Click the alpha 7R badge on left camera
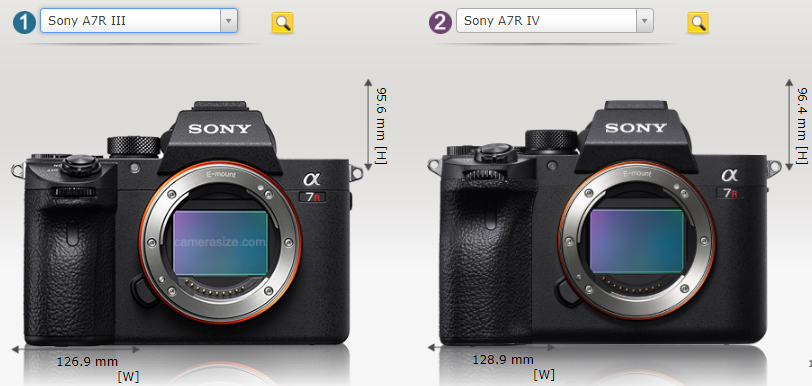Viewport: 812px width, 386px height. pos(313,188)
